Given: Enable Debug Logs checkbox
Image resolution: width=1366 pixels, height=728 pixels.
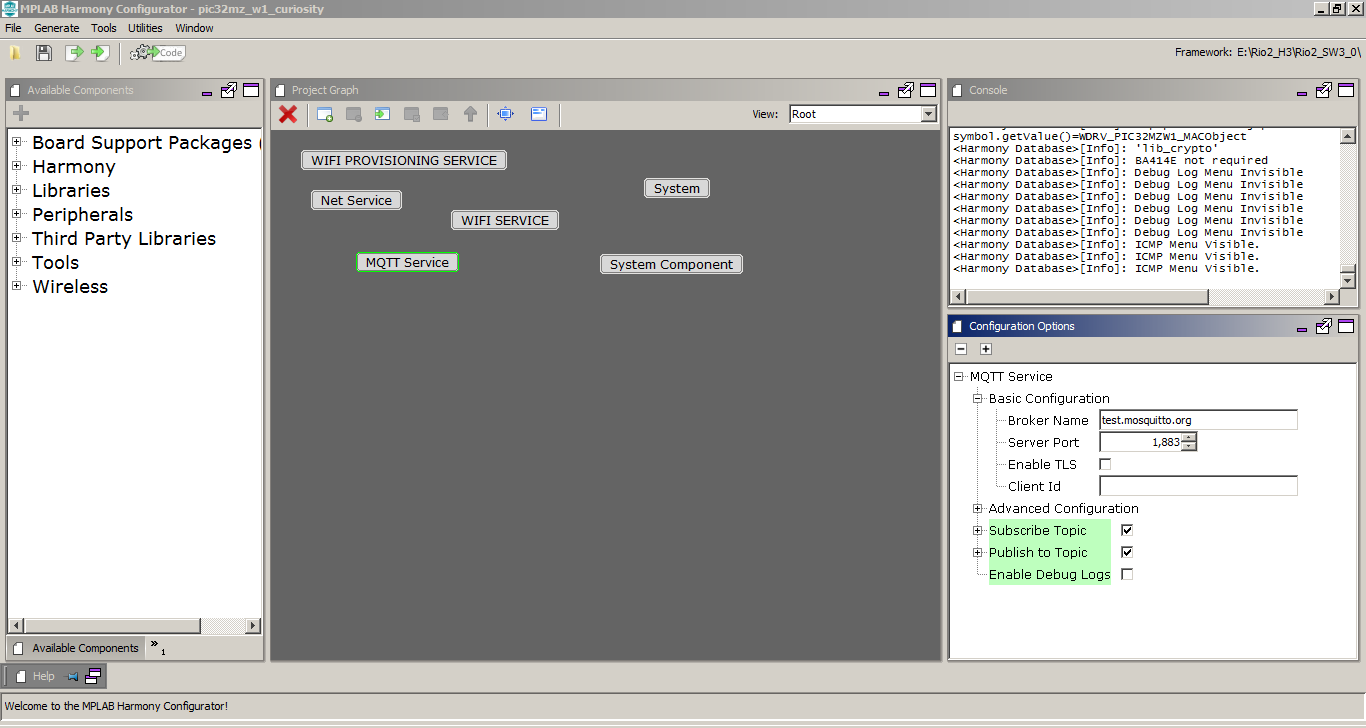Looking at the screenshot, I should [1127, 574].
